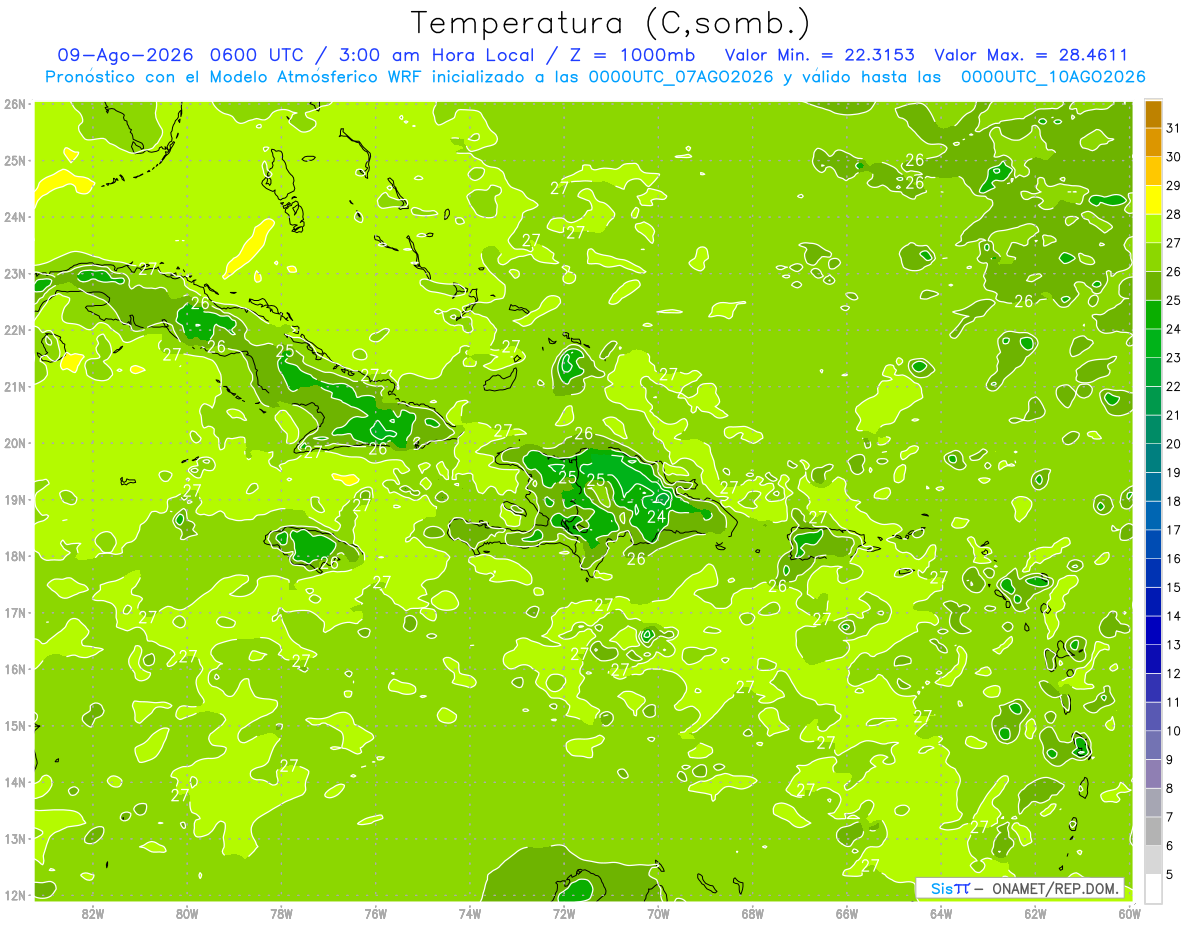
Task: Pick the purple swatch between 9 and 10
Action: point(1153,745)
